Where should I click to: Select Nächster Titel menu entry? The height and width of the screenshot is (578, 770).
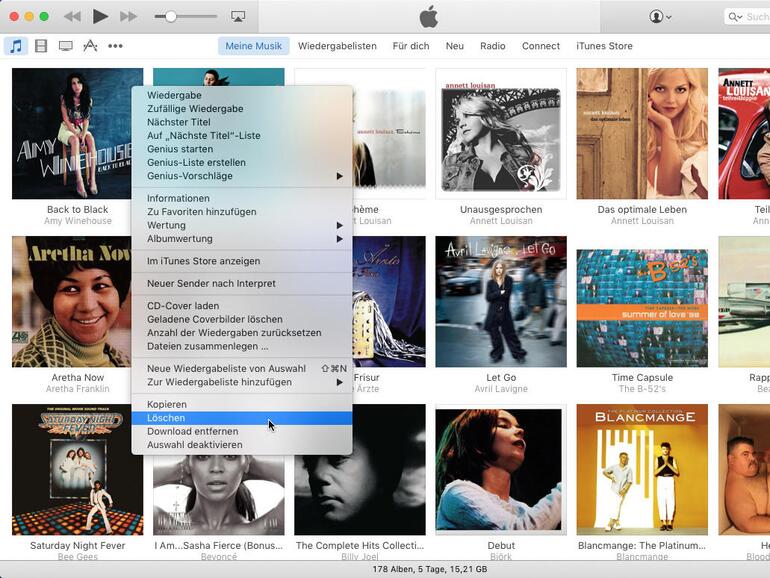[x=242, y=122]
